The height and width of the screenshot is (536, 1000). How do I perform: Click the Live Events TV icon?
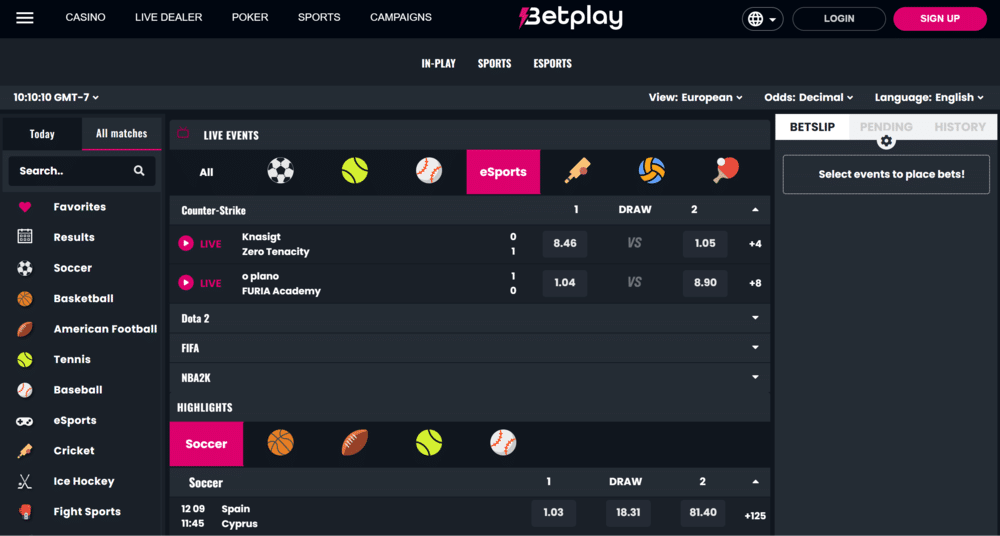183,133
